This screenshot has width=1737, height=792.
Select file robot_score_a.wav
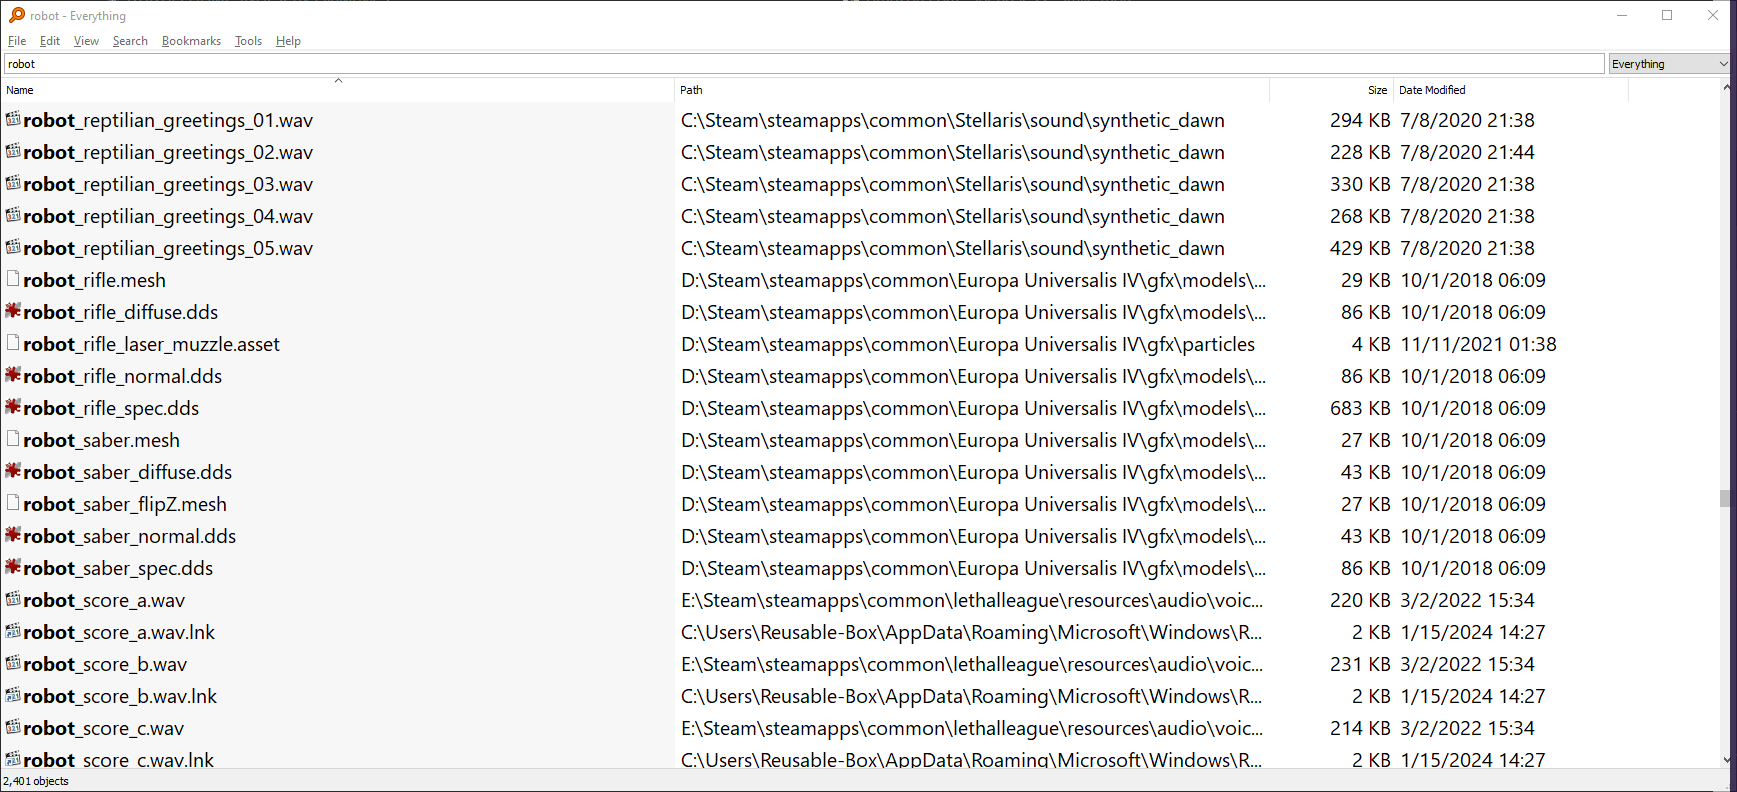[x=104, y=600]
